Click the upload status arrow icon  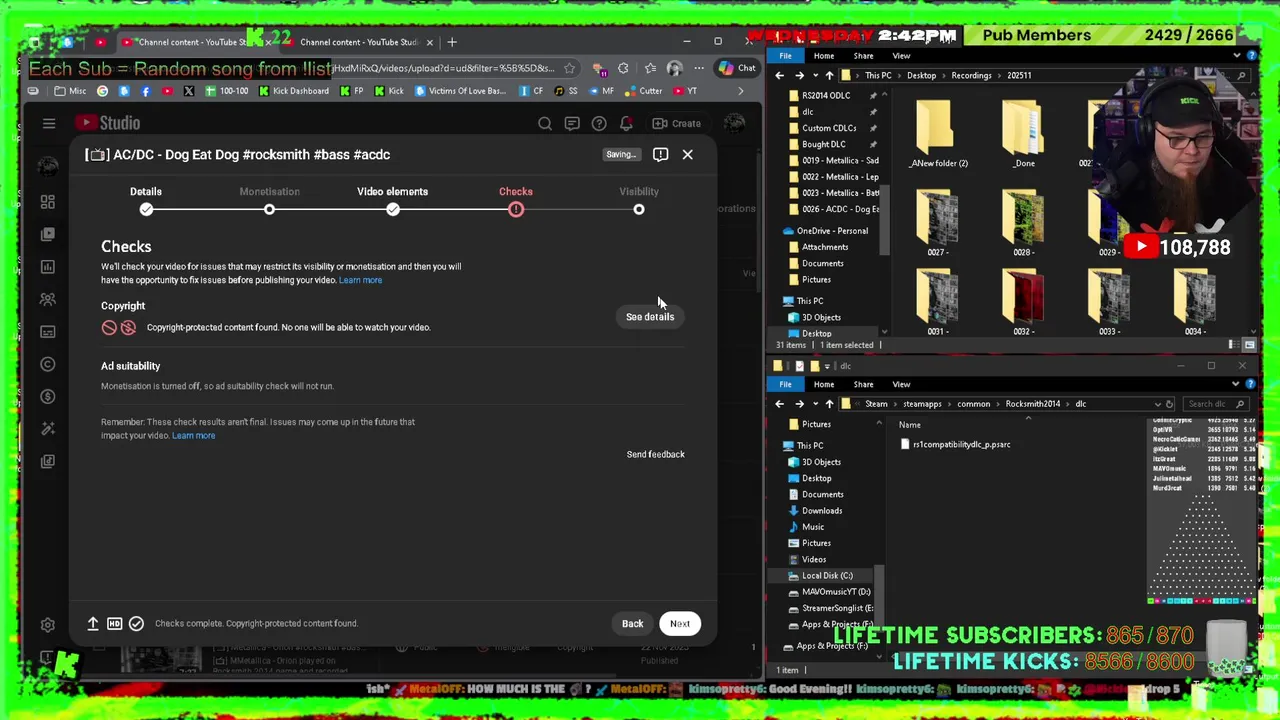93,623
